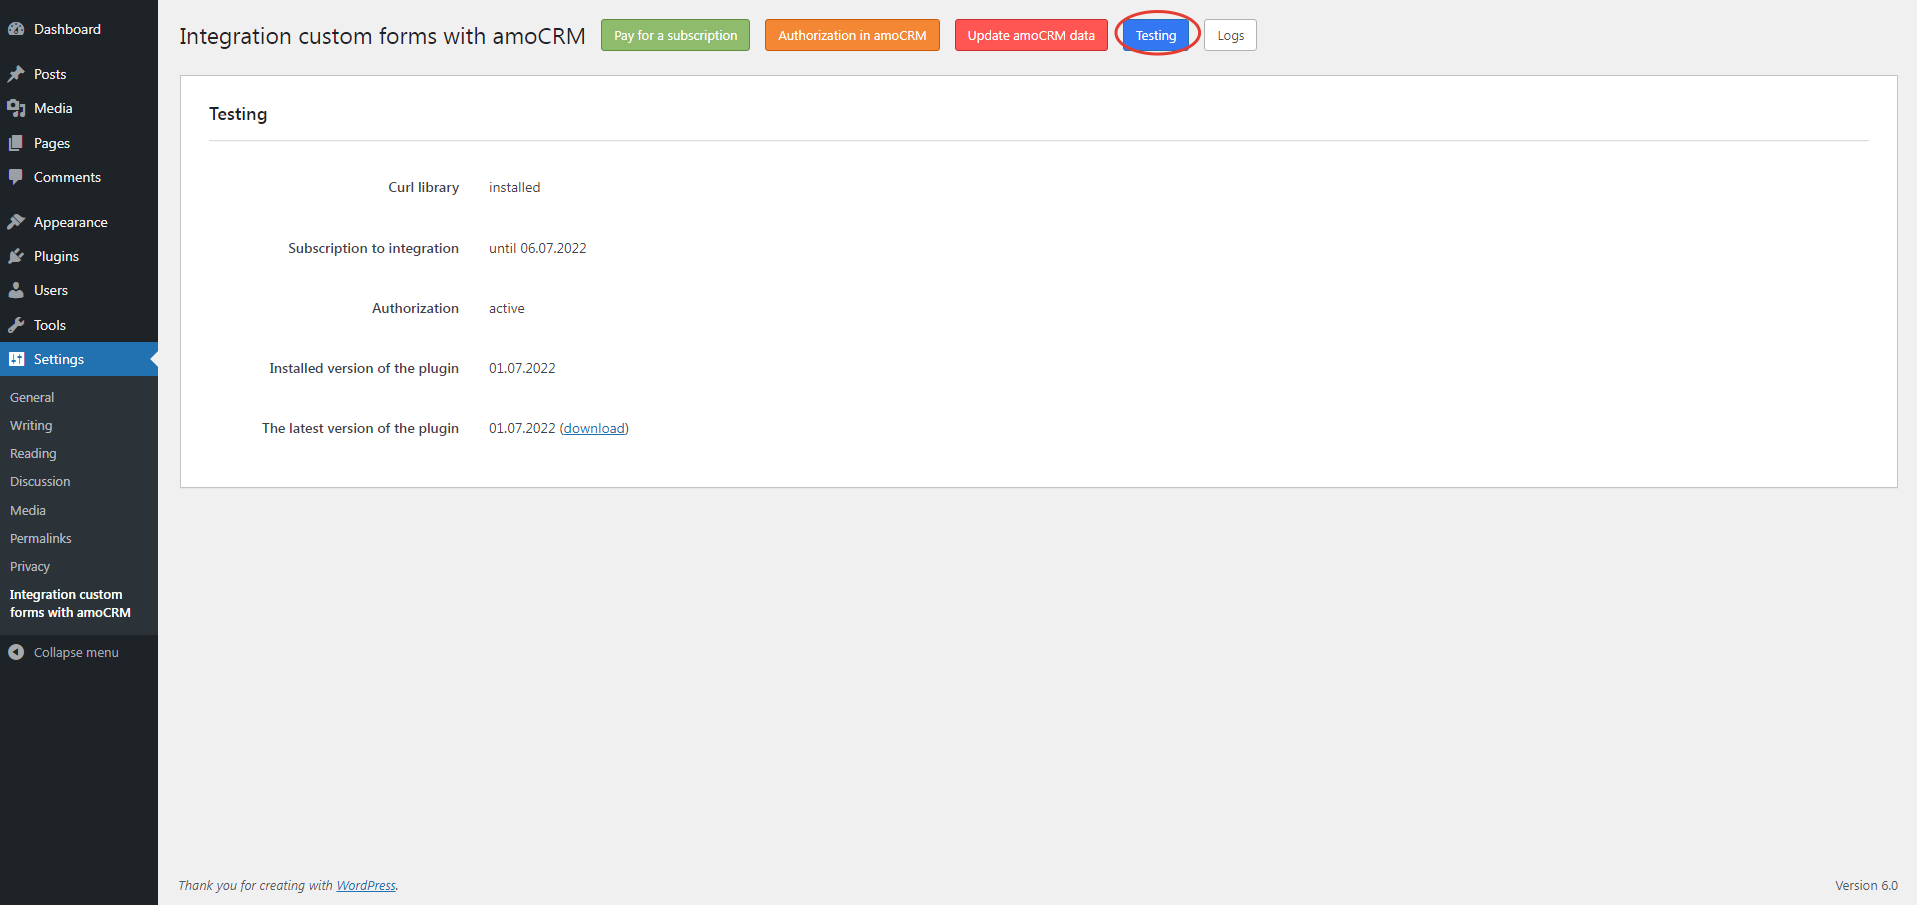
Task: Click the orange Authorization in amoCRM button
Action: (852, 35)
